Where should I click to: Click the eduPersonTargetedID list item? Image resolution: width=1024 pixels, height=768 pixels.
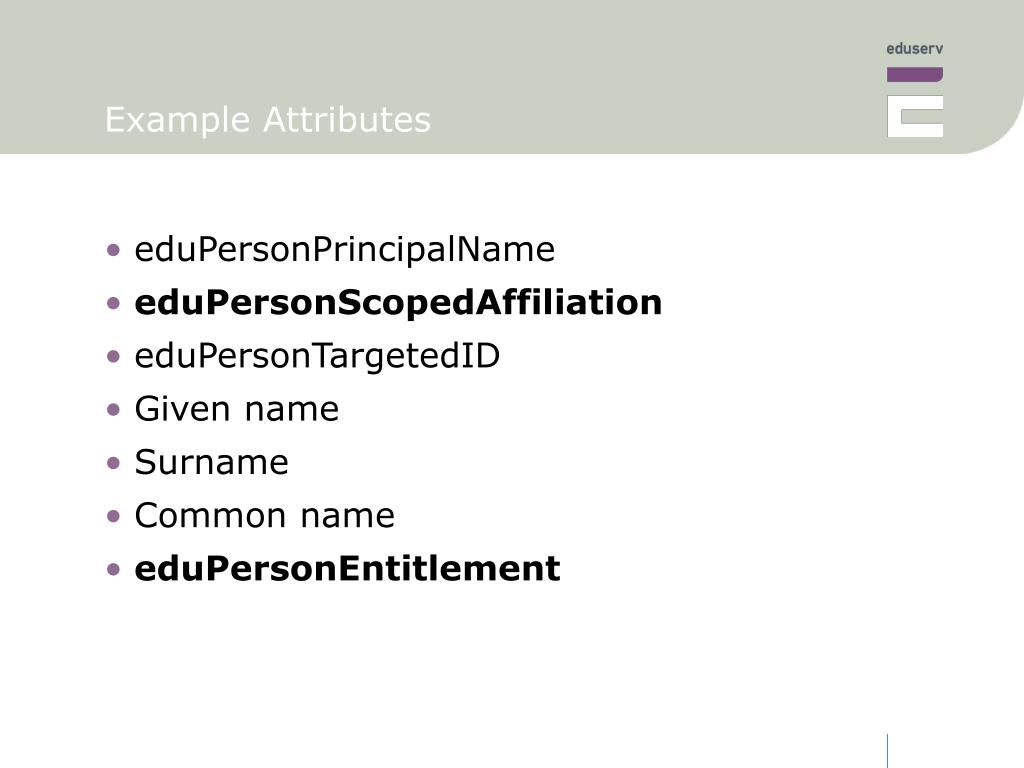pos(317,356)
